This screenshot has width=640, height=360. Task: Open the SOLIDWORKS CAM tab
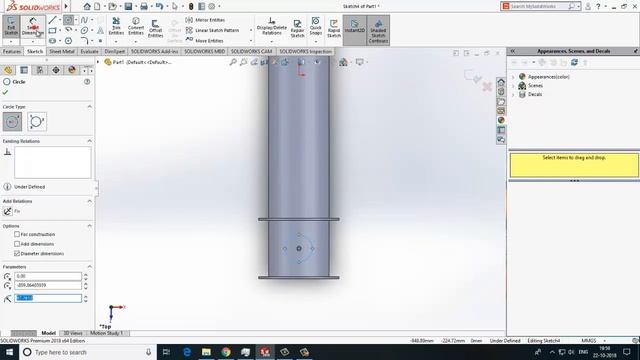(251, 51)
